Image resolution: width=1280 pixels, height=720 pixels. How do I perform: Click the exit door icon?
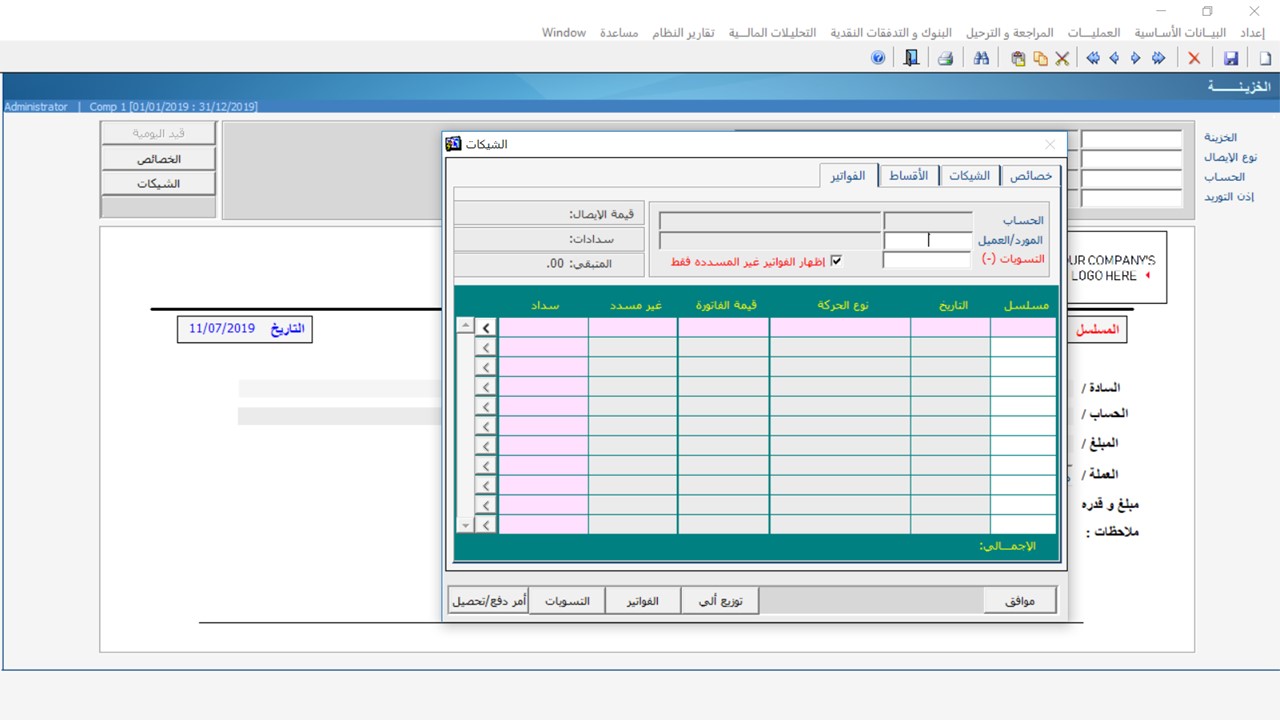[x=910, y=59]
